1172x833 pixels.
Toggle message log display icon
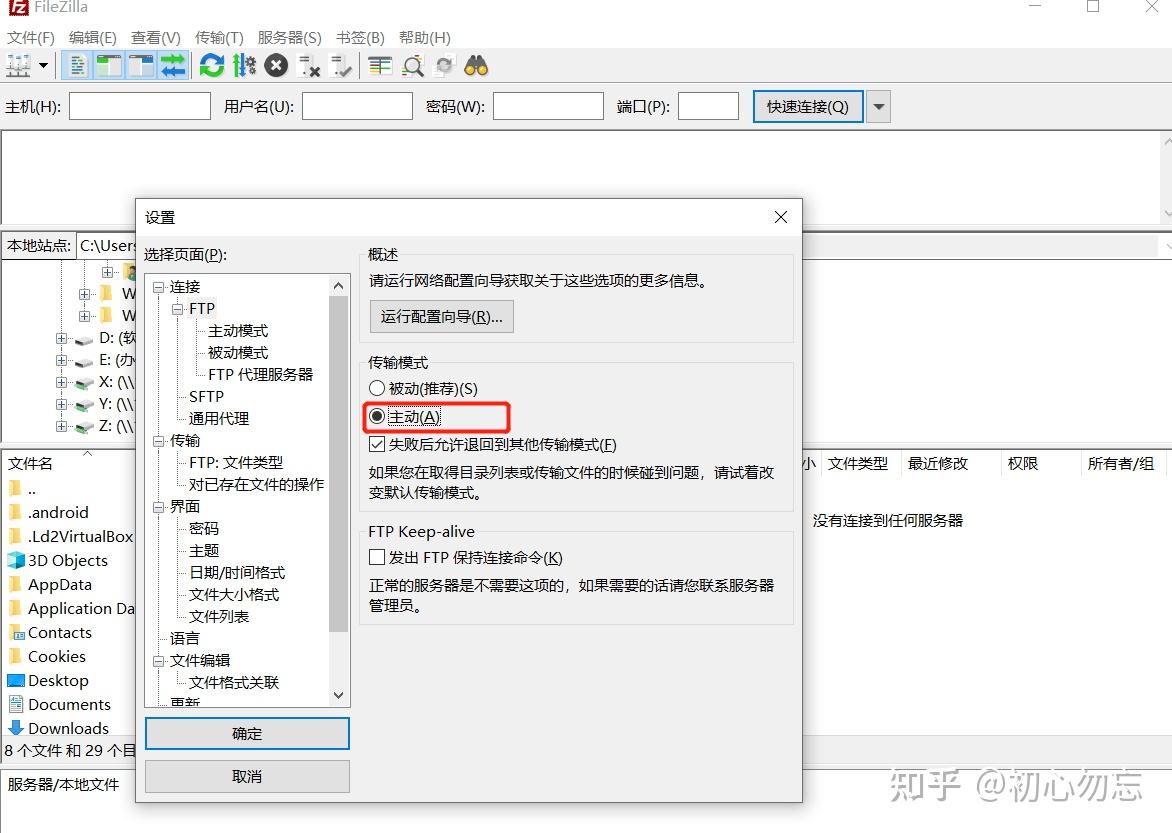77,66
